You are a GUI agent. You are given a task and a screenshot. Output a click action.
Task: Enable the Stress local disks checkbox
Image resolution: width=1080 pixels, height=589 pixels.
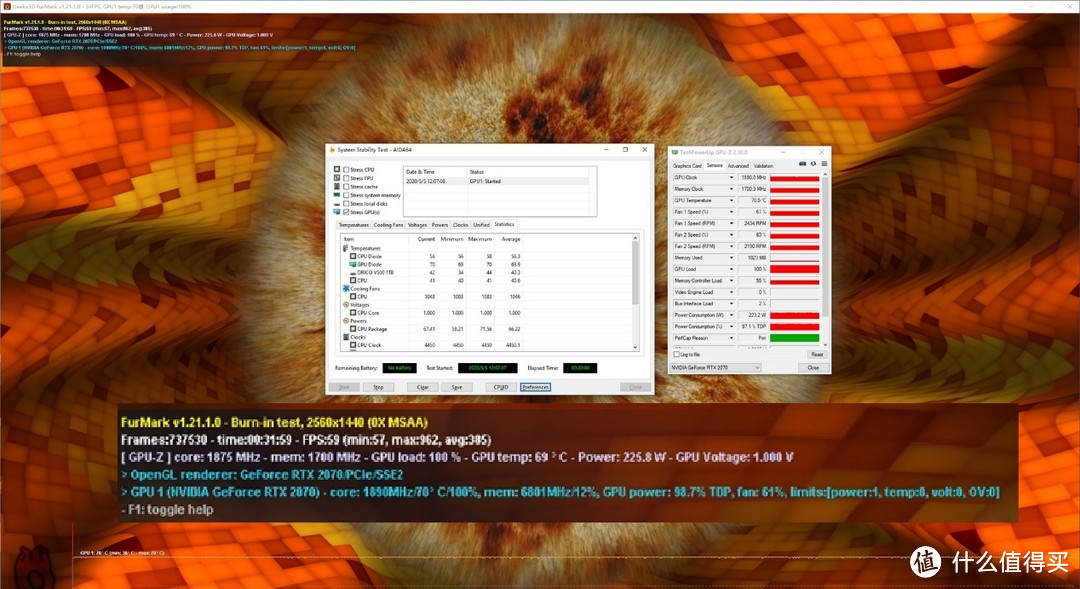pyautogui.click(x=346, y=204)
